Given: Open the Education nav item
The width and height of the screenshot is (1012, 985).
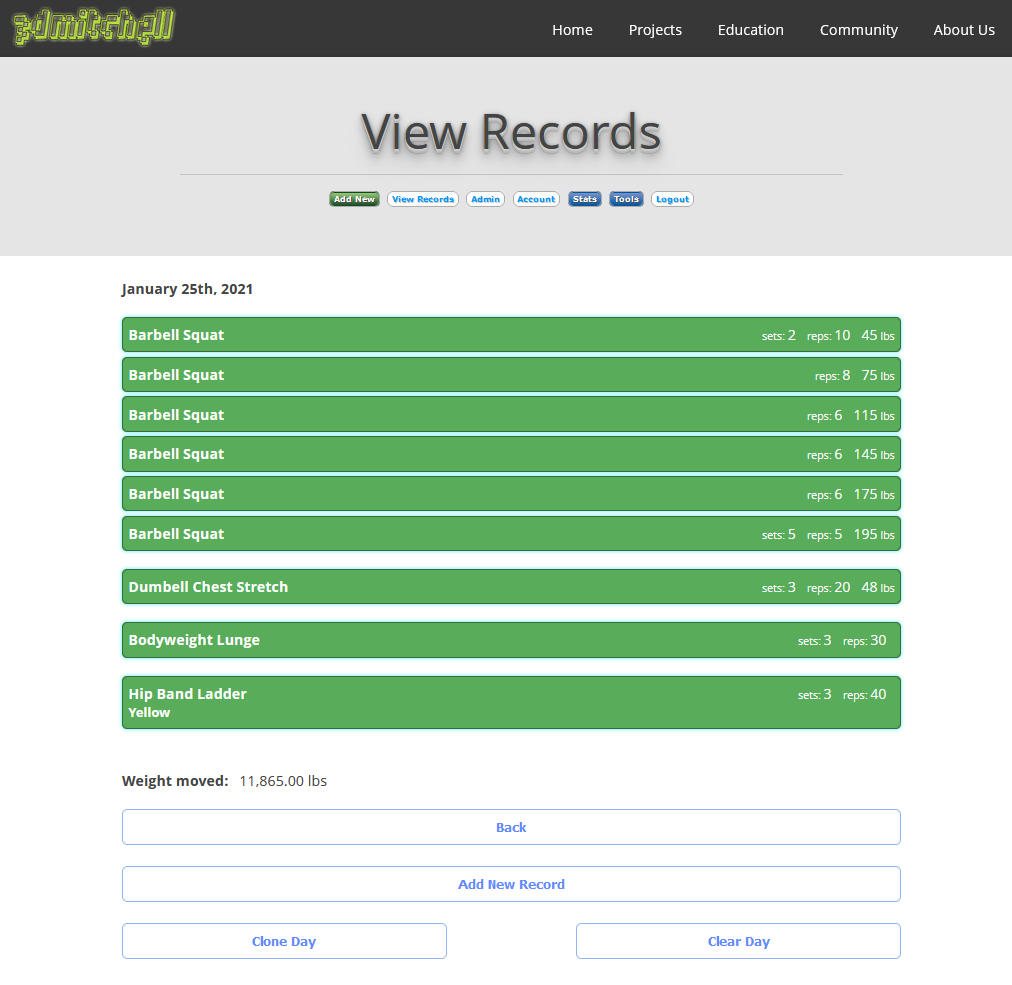Looking at the screenshot, I should click(x=750, y=30).
